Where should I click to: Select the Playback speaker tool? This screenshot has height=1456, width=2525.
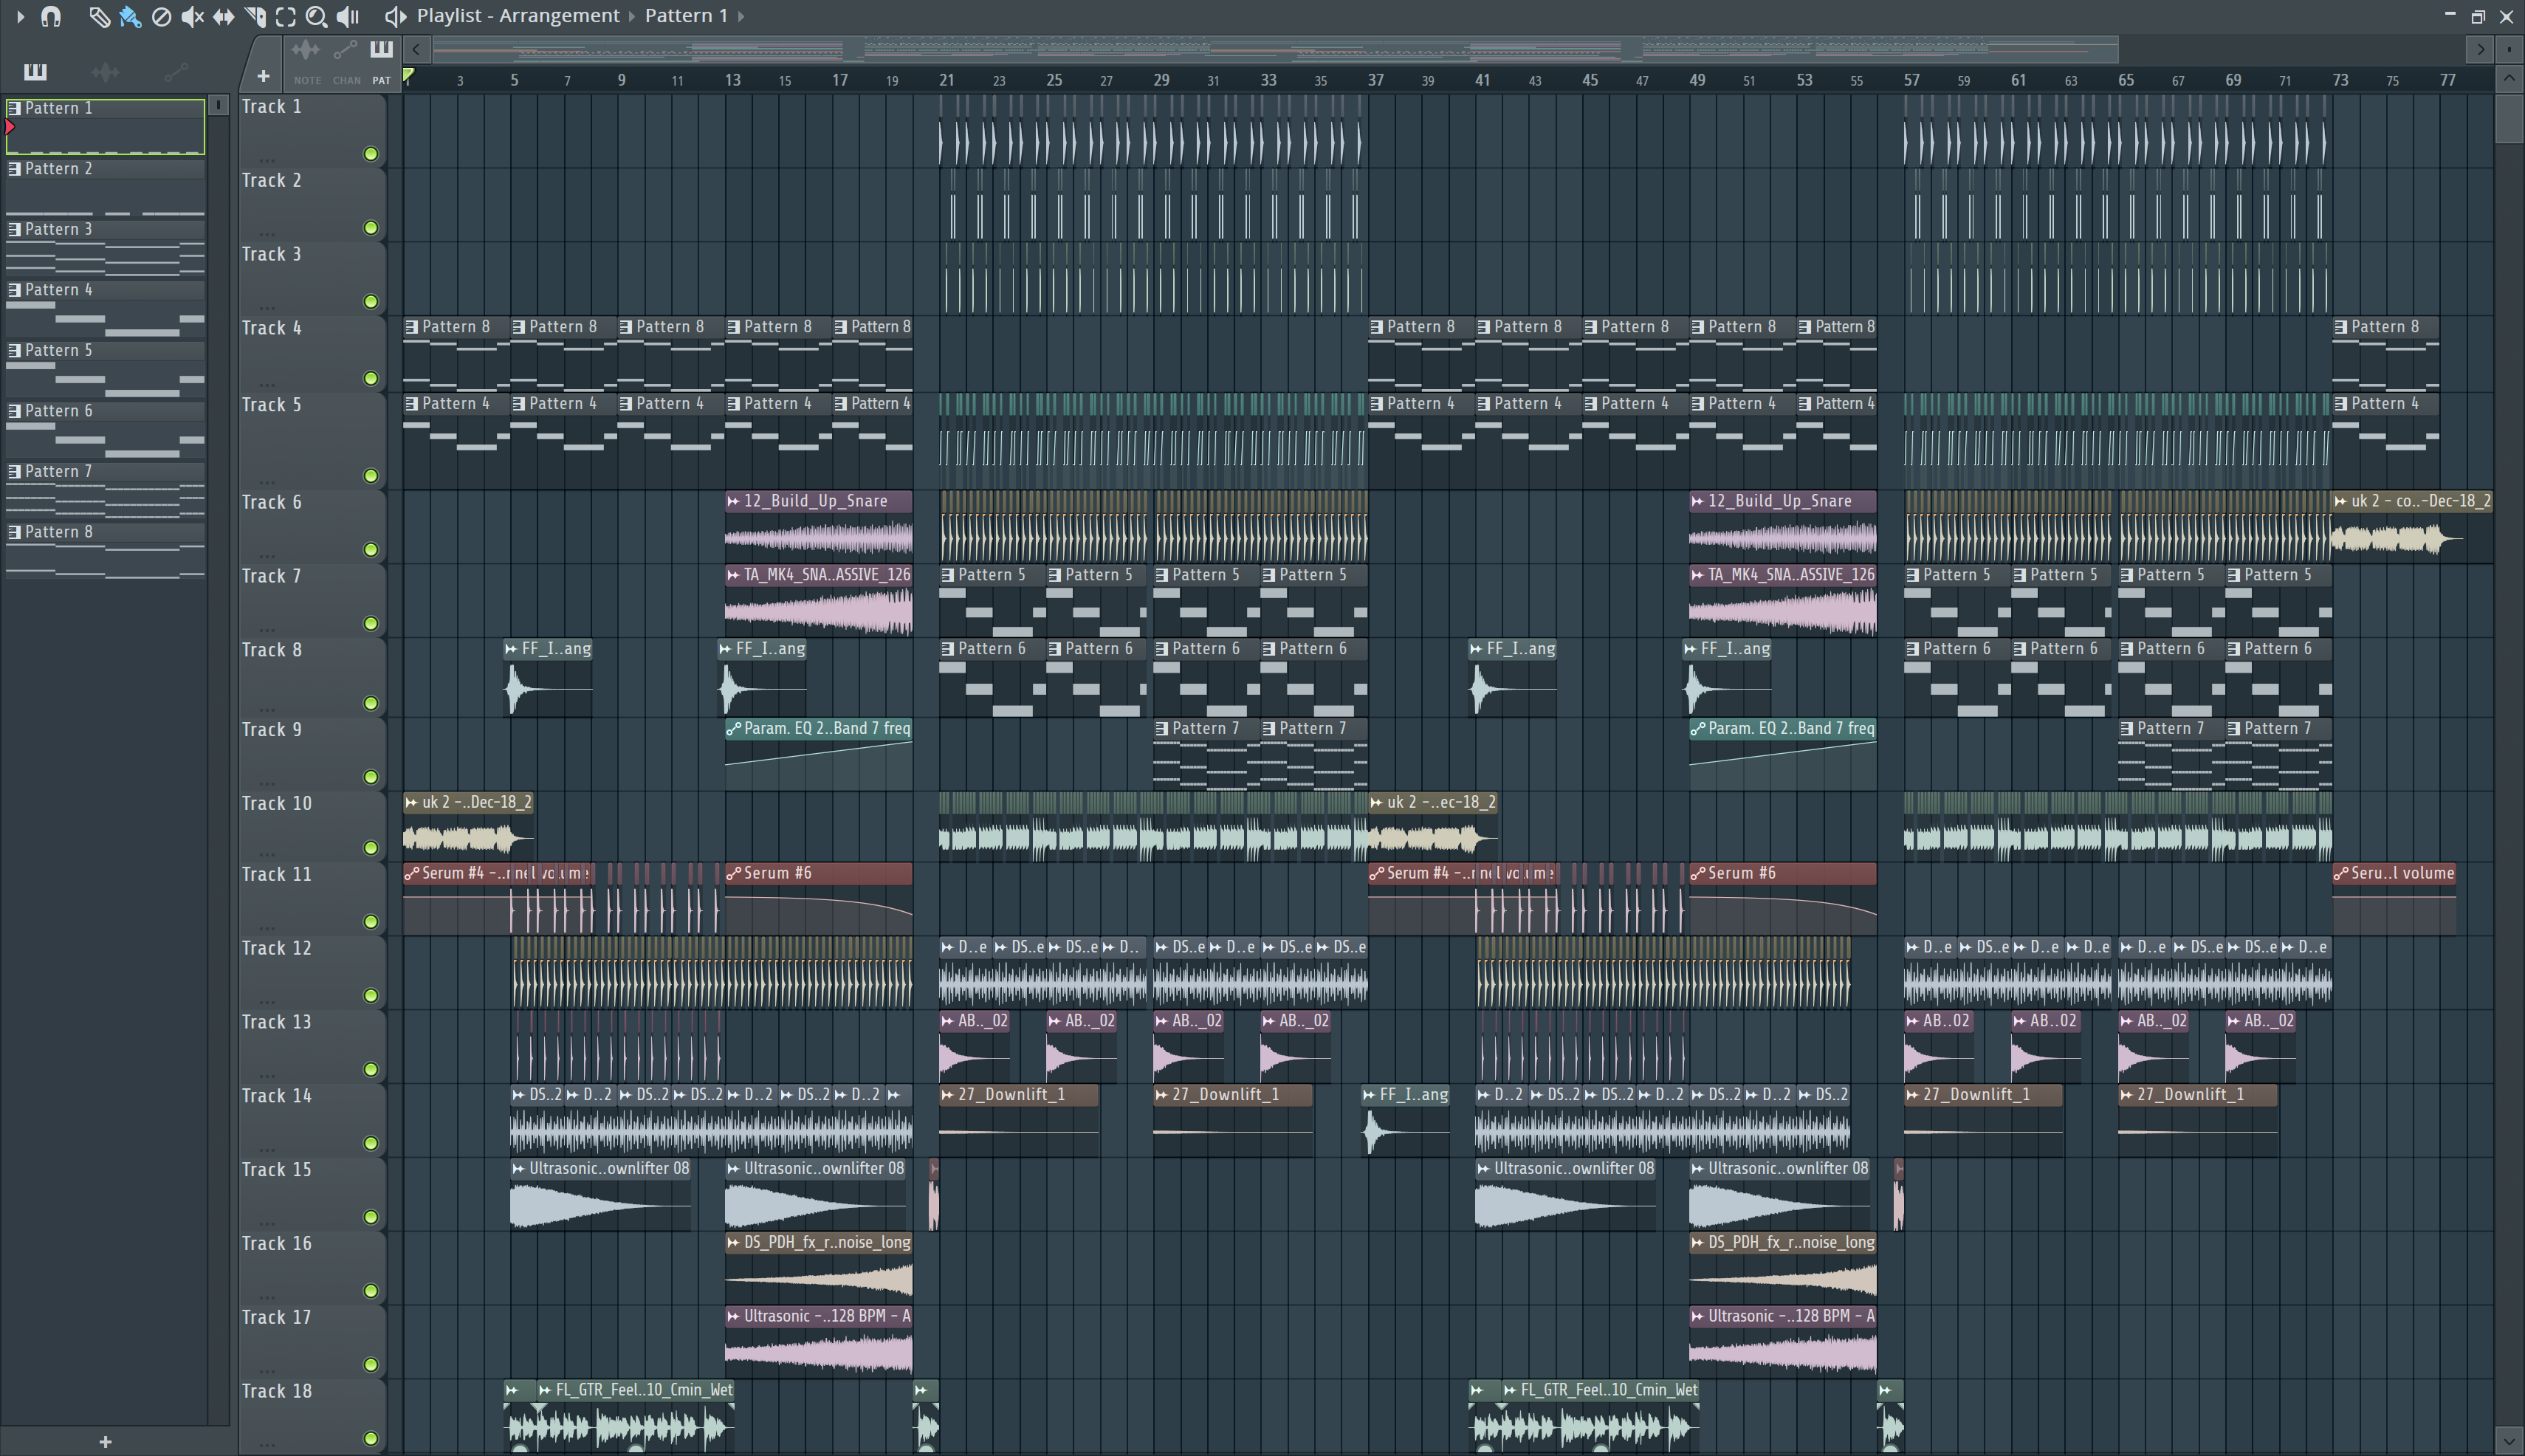(x=347, y=16)
